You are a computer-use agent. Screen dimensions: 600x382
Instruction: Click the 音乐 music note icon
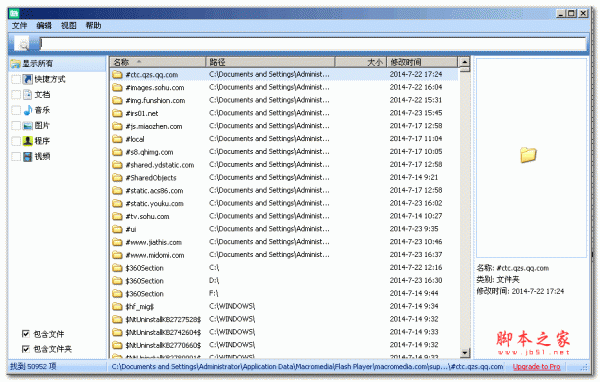click(x=28, y=110)
